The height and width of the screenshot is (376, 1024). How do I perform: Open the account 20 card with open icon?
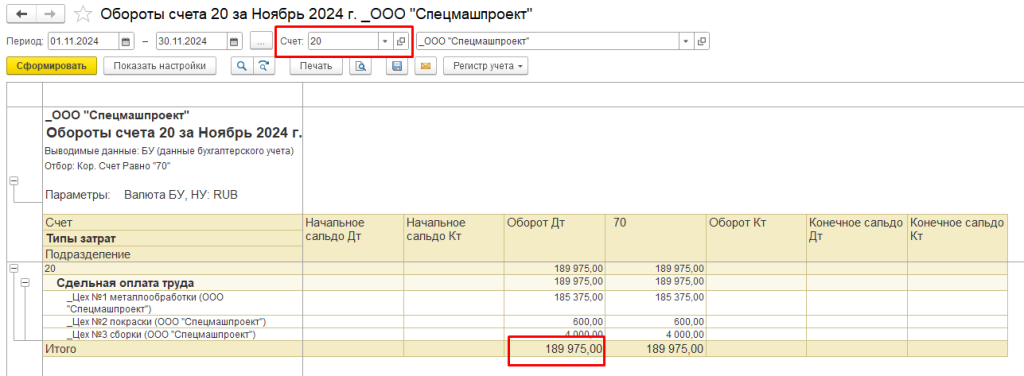[400, 41]
